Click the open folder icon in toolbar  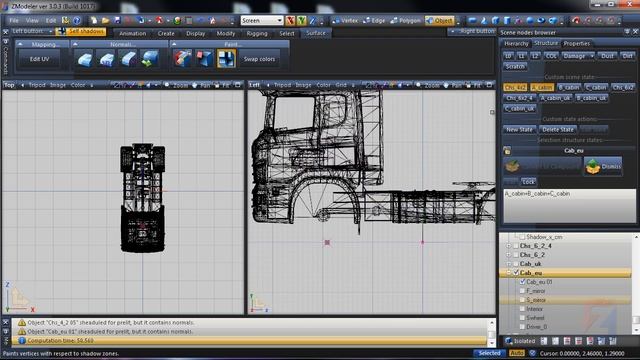[105, 20]
